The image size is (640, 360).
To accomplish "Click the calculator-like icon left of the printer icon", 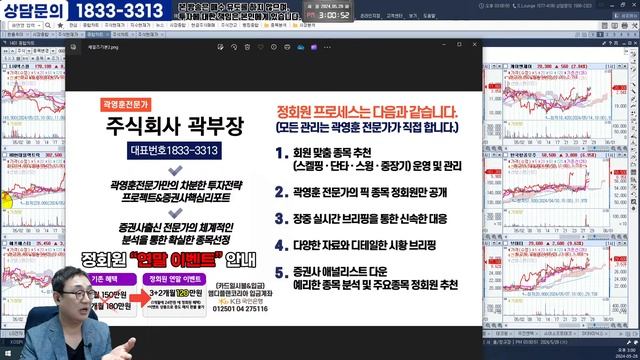I will pos(604,25).
